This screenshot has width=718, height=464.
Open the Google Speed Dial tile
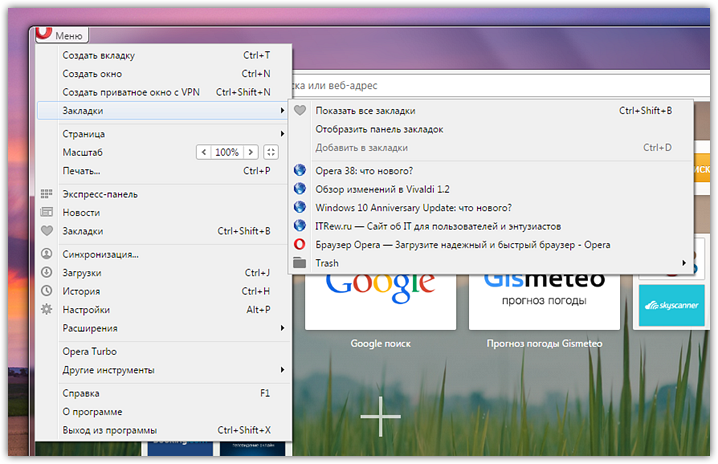(x=380, y=301)
